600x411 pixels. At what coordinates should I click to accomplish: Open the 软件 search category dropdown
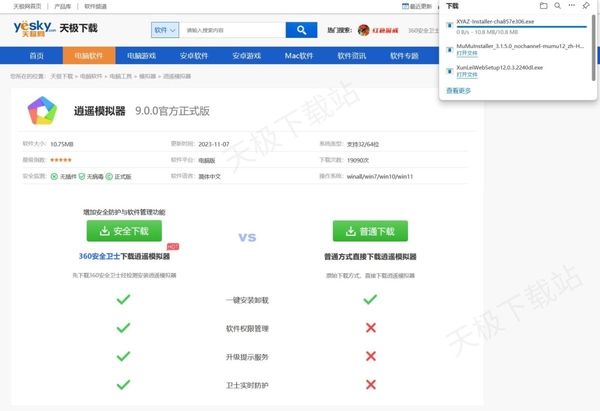point(165,30)
